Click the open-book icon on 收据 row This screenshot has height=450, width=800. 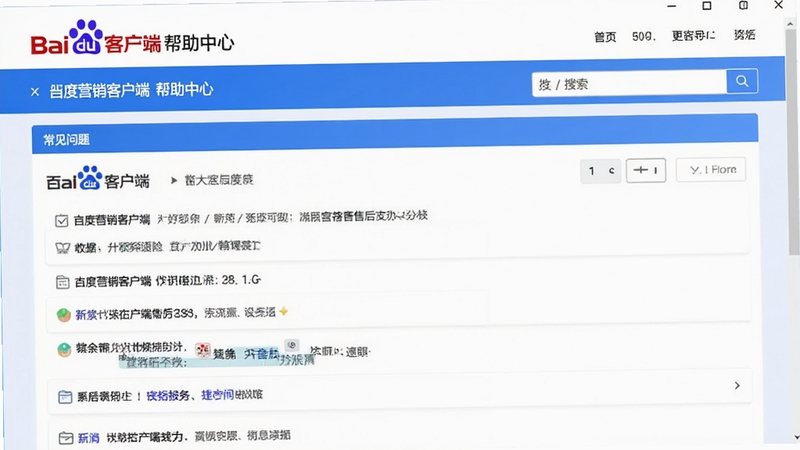(62, 248)
